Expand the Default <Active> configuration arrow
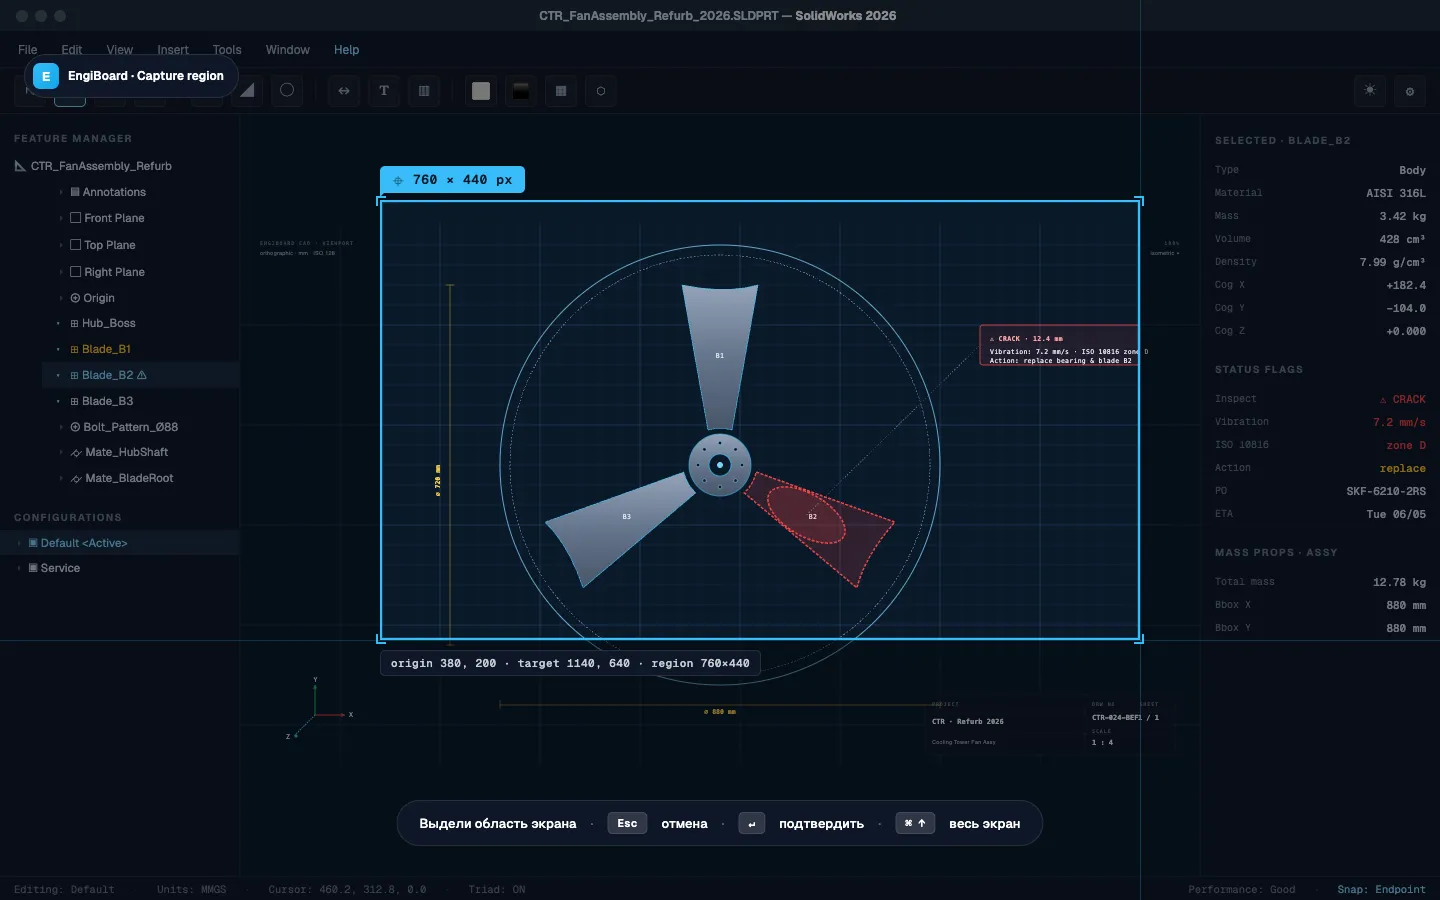 [19, 543]
